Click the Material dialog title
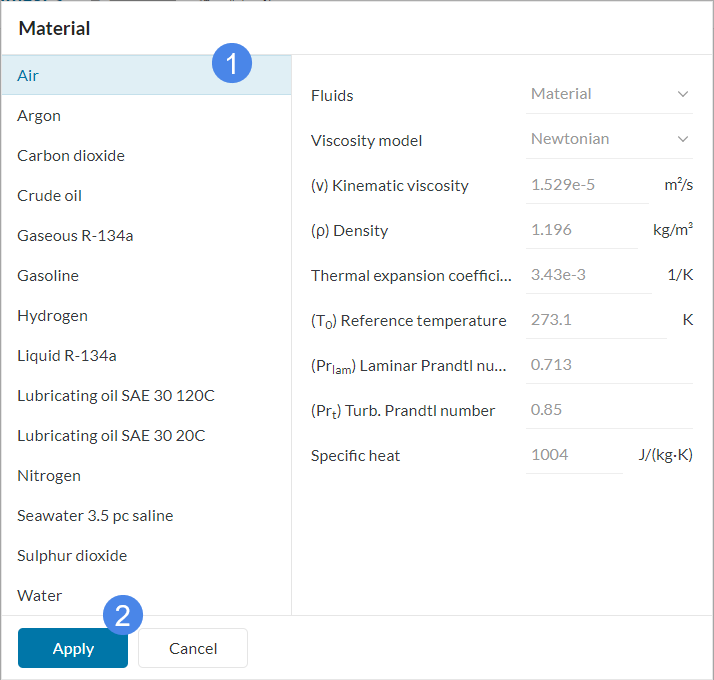The image size is (714, 680). [54, 28]
